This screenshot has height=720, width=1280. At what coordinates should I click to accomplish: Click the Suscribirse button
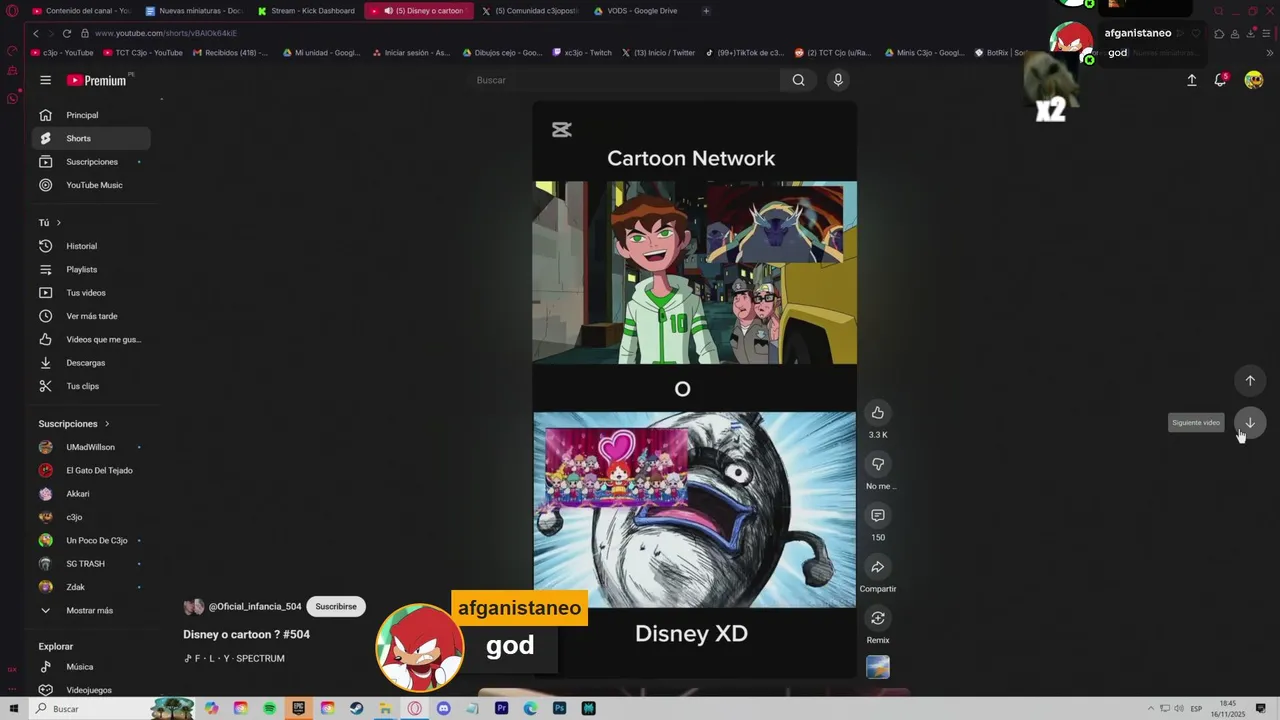[336, 607]
